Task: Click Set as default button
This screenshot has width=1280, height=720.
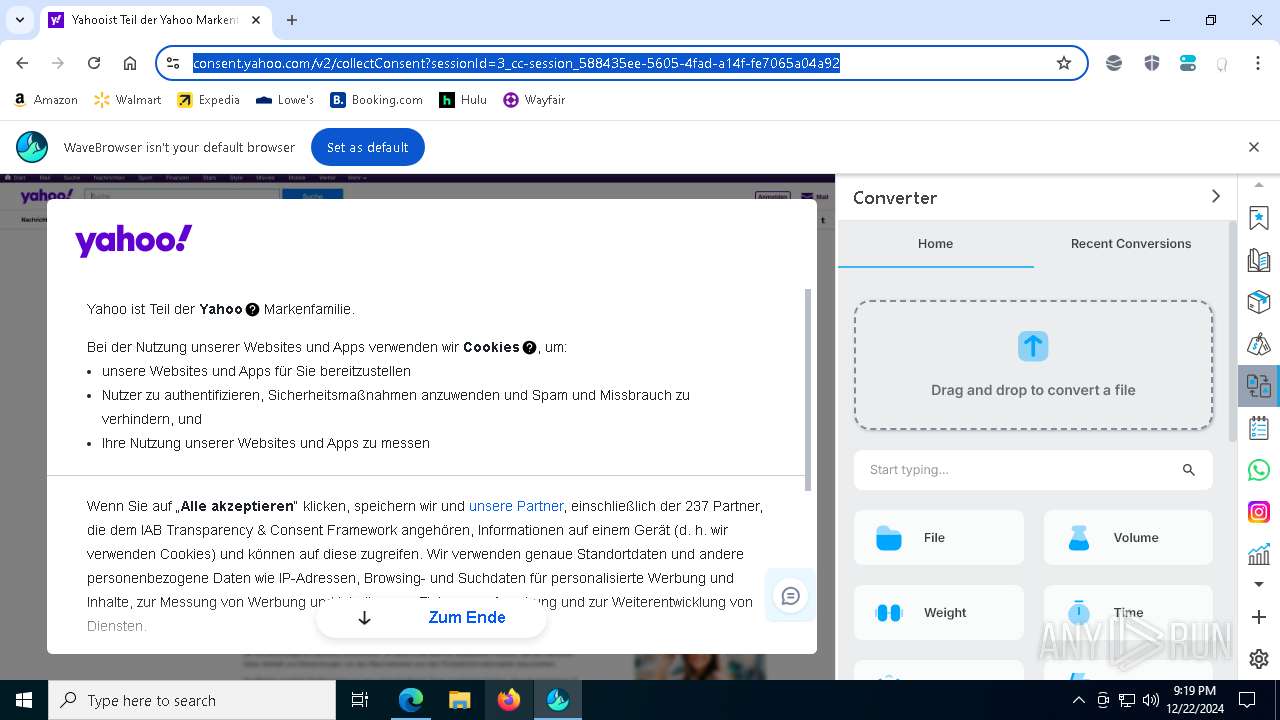Action: [x=367, y=147]
